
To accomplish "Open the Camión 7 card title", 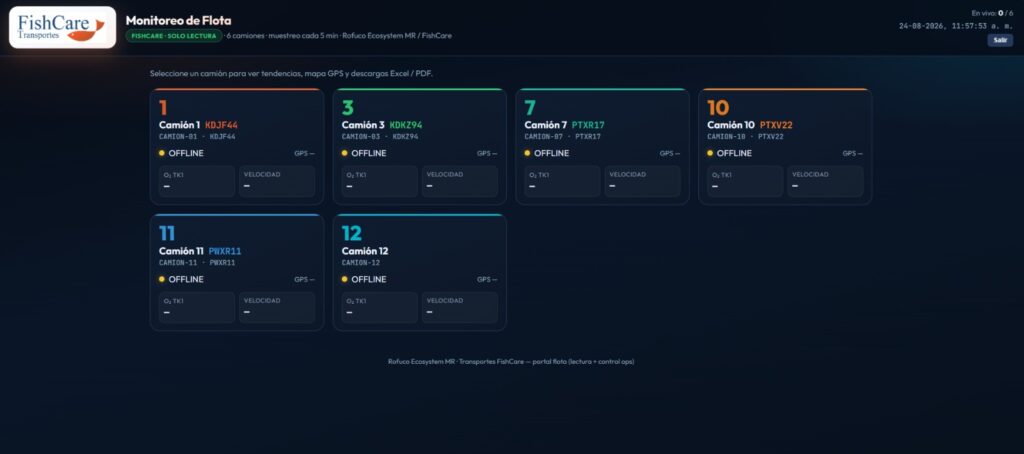I will (545, 125).
